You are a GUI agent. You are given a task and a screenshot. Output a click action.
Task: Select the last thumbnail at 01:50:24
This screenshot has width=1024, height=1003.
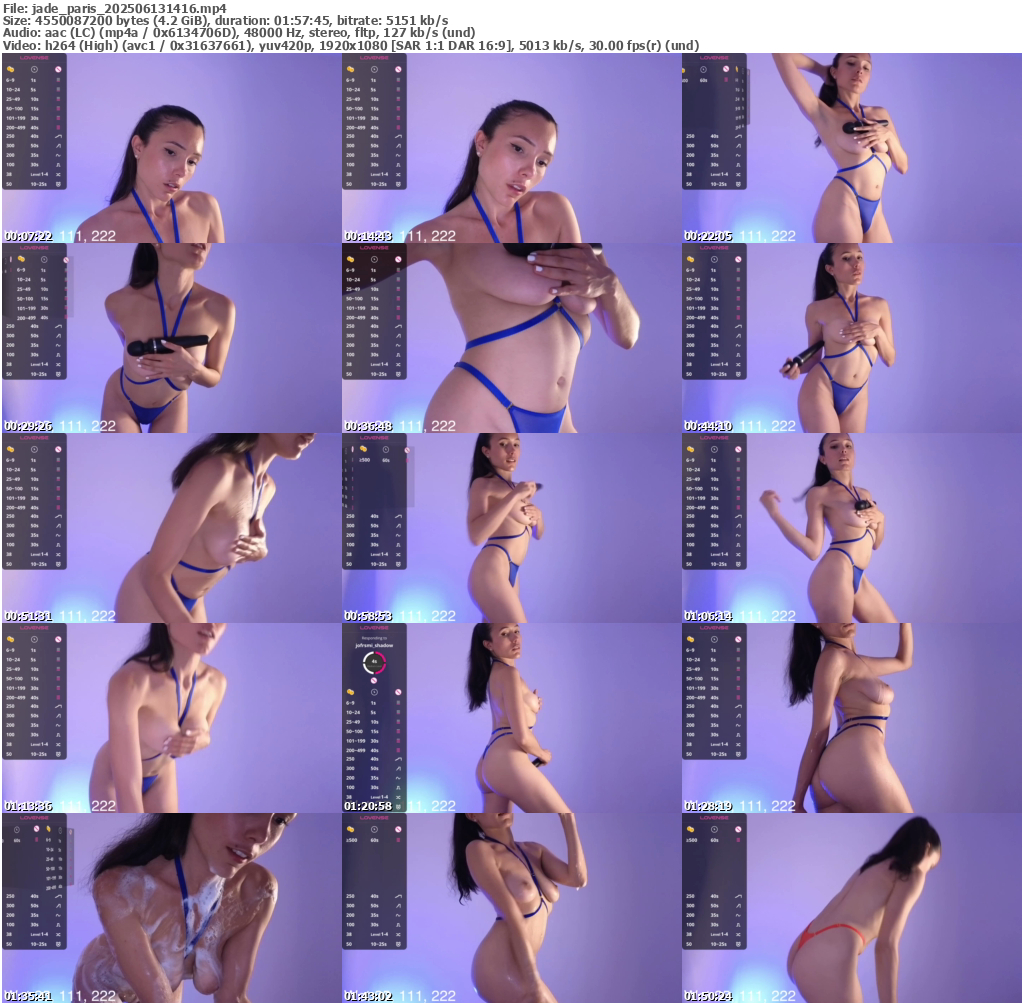point(851,908)
